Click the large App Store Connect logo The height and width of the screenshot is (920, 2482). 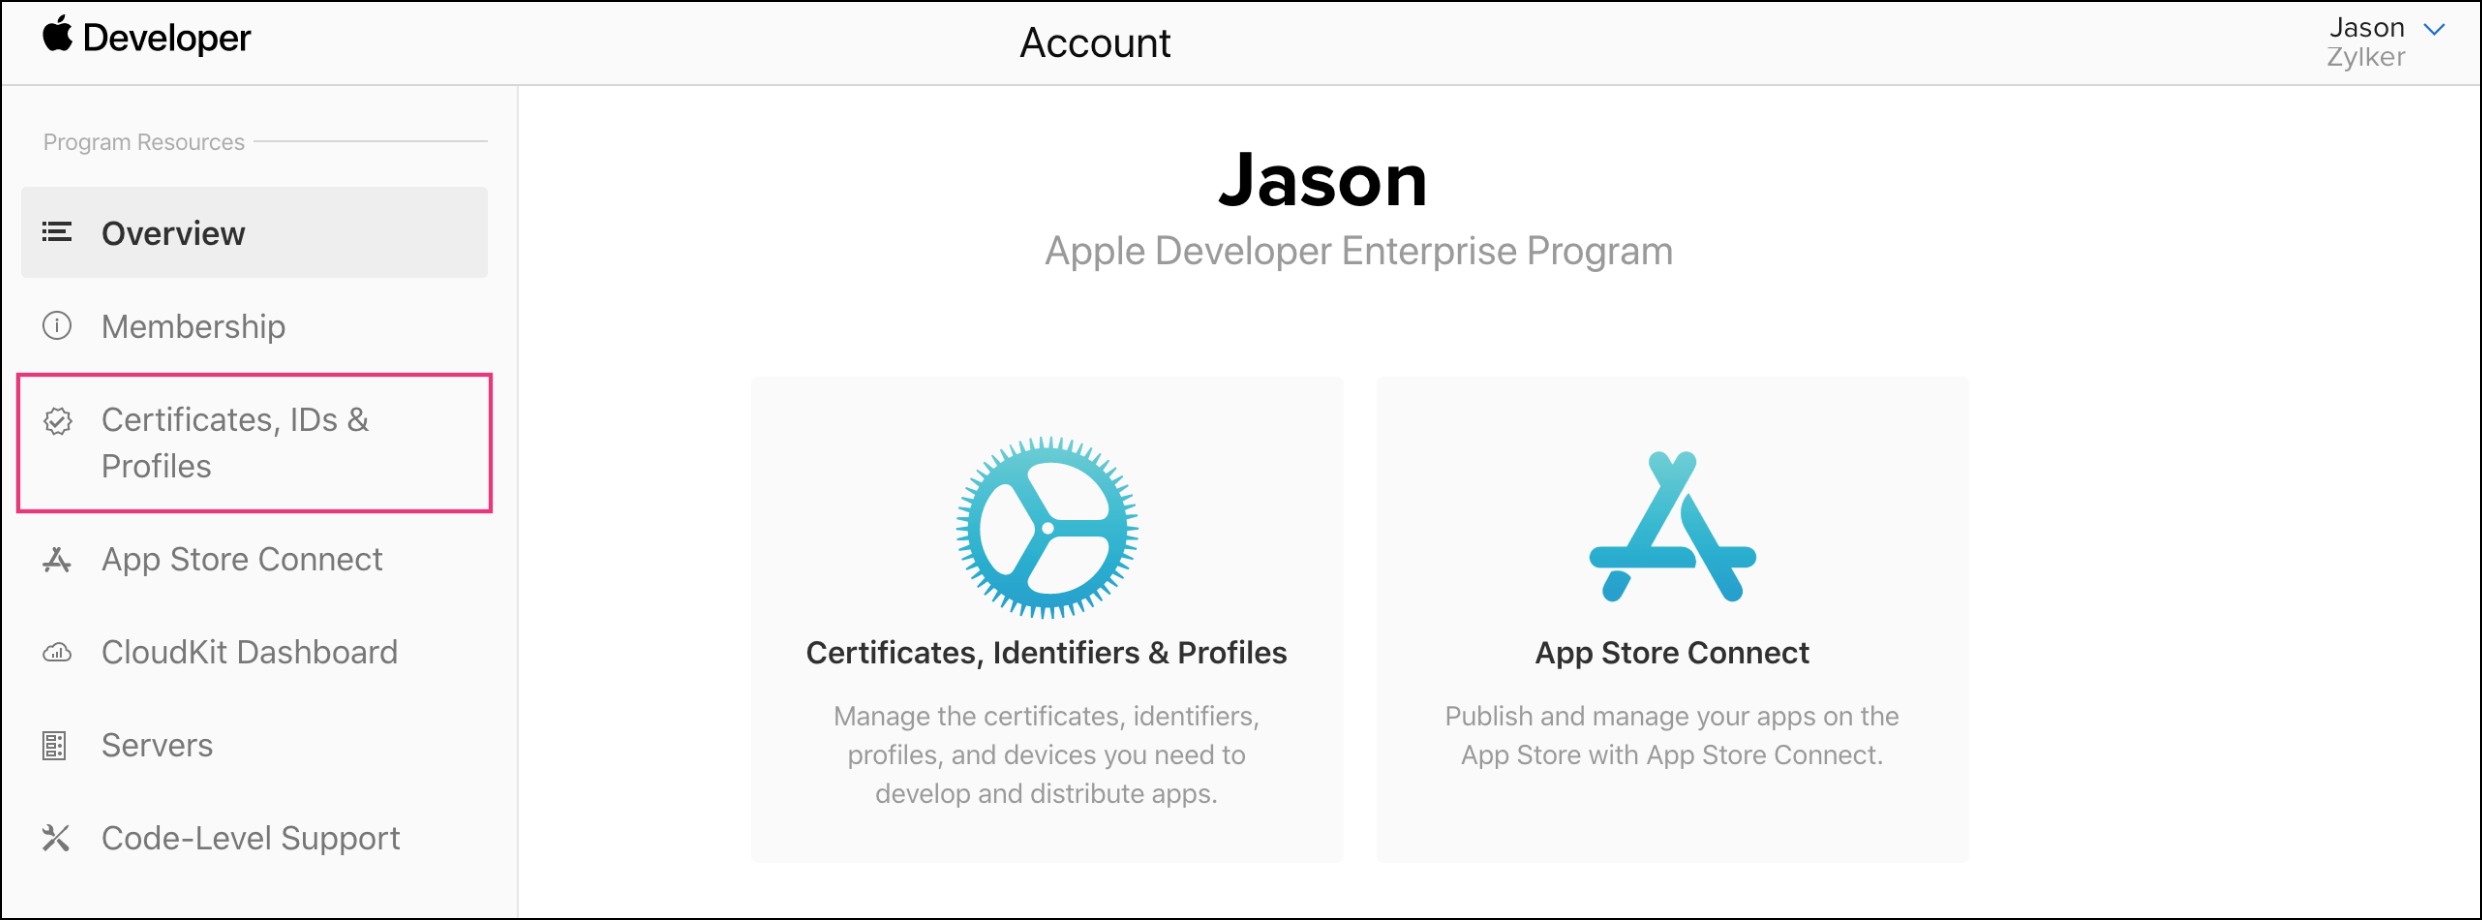(x=1672, y=527)
